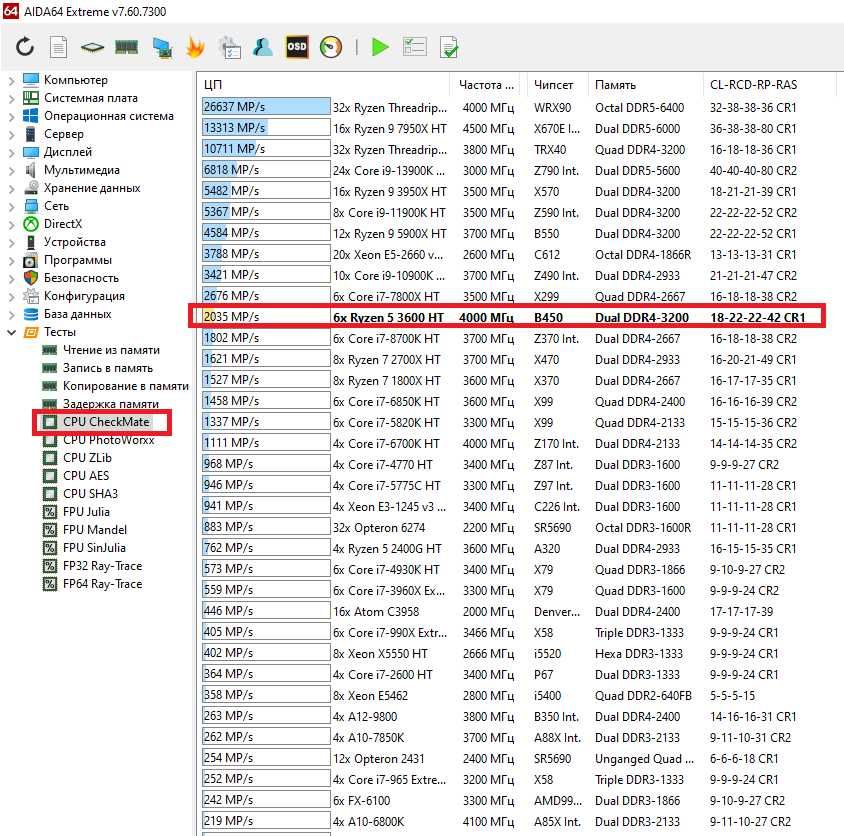844x836 pixels.
Task: Select CPU ZLib test
Action: pyautogui.click(x=87, y=458)
